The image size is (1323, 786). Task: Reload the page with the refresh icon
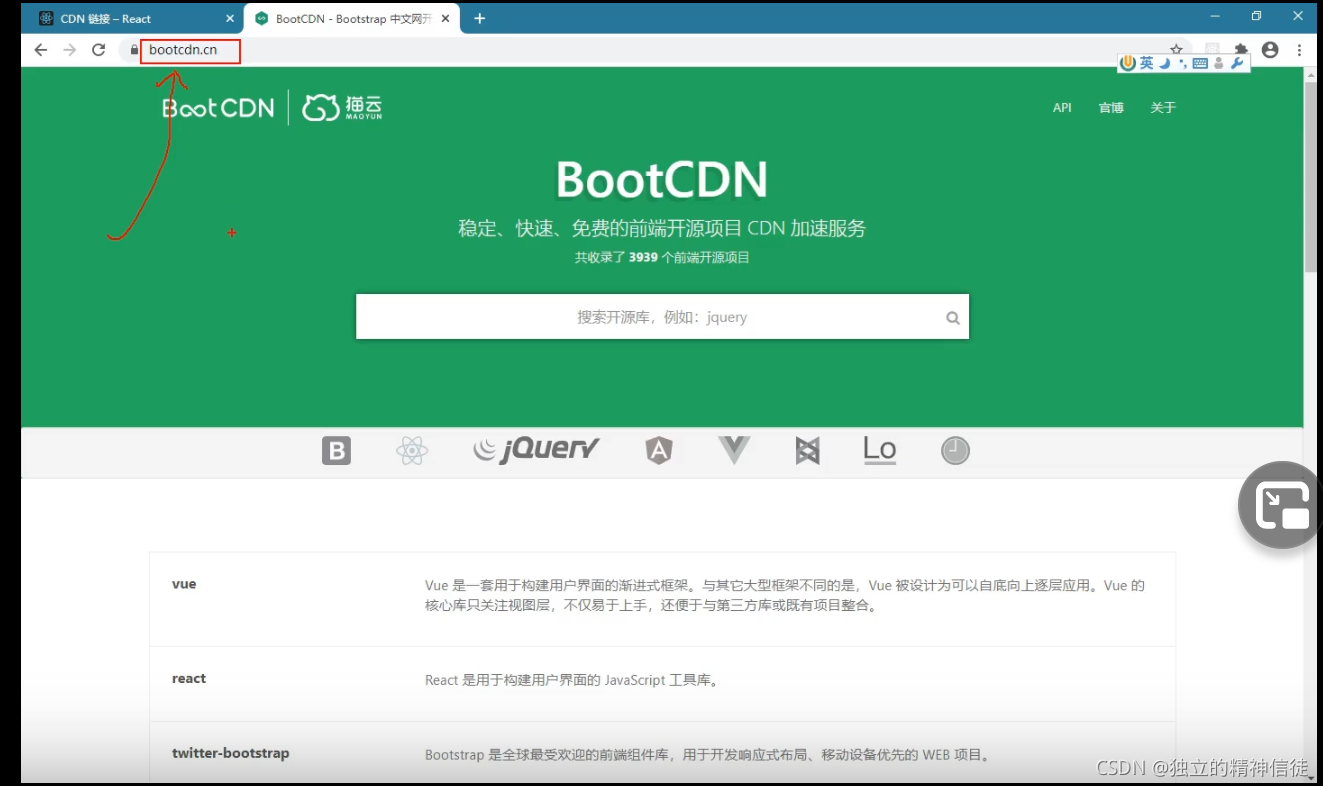[x=98, y=50]
